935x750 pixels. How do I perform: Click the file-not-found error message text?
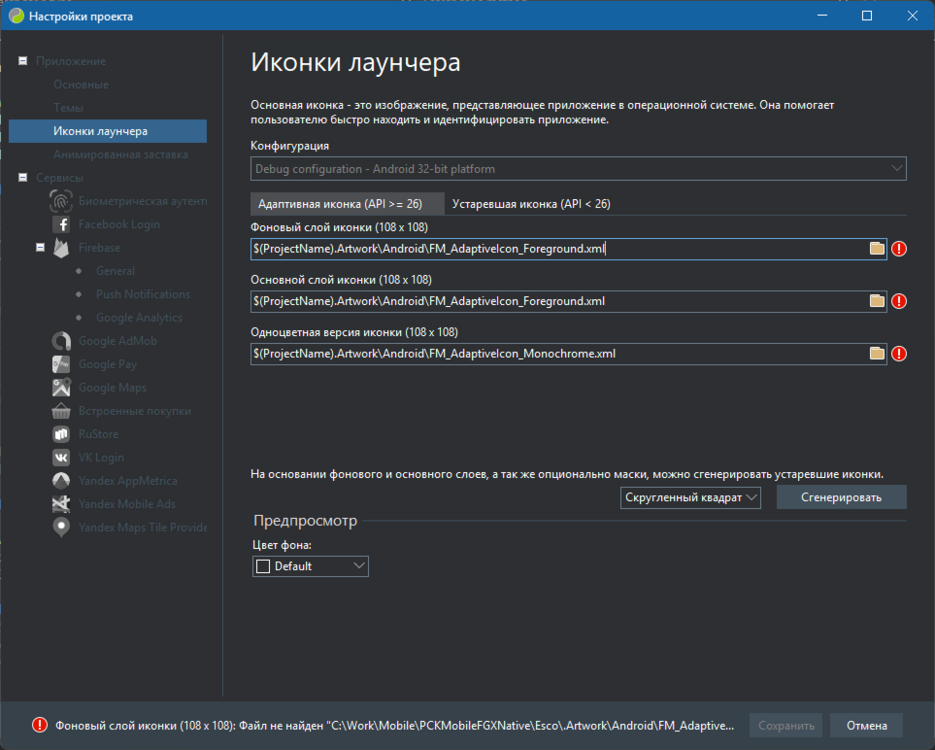[x=394, y=726]
